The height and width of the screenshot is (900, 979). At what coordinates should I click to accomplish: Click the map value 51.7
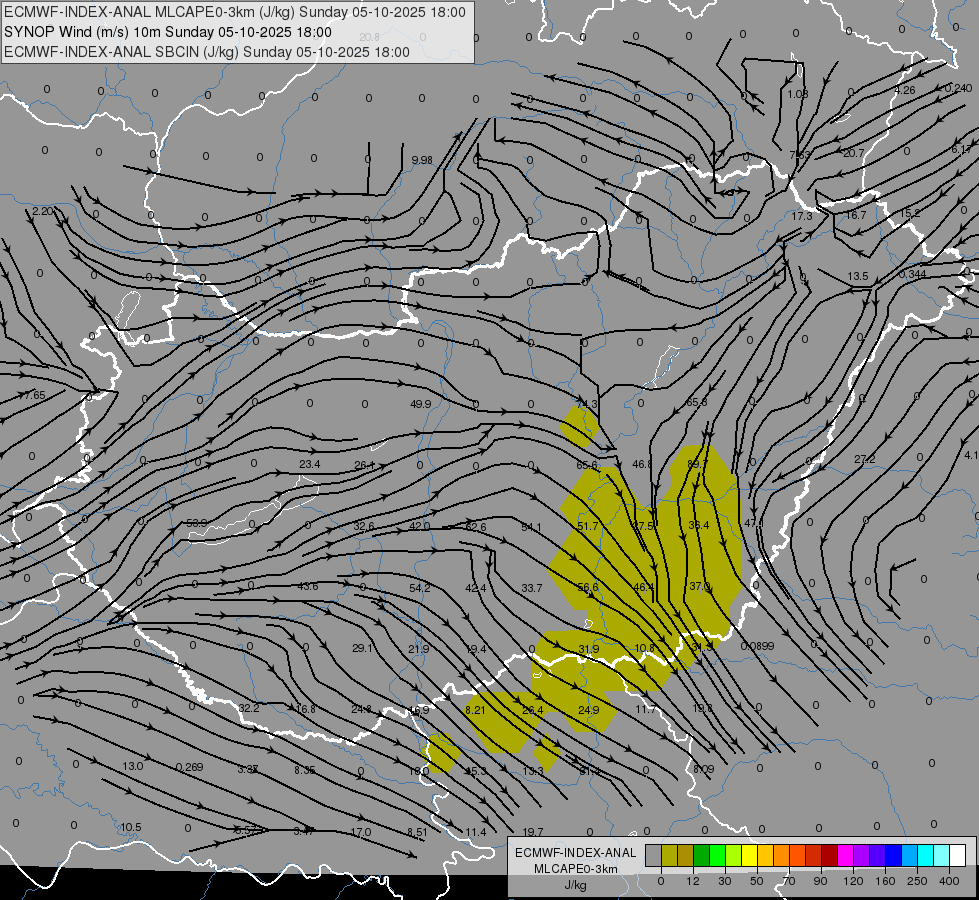588,526
